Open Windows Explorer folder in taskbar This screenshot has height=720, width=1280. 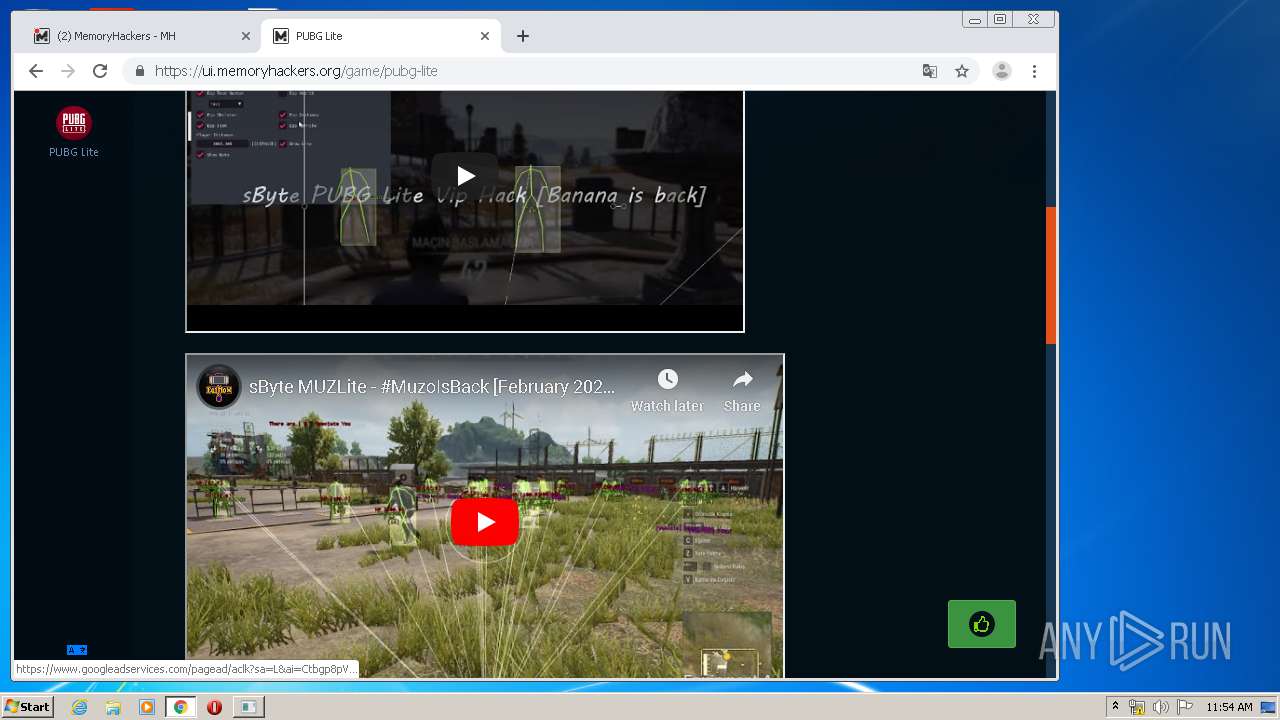113,707
